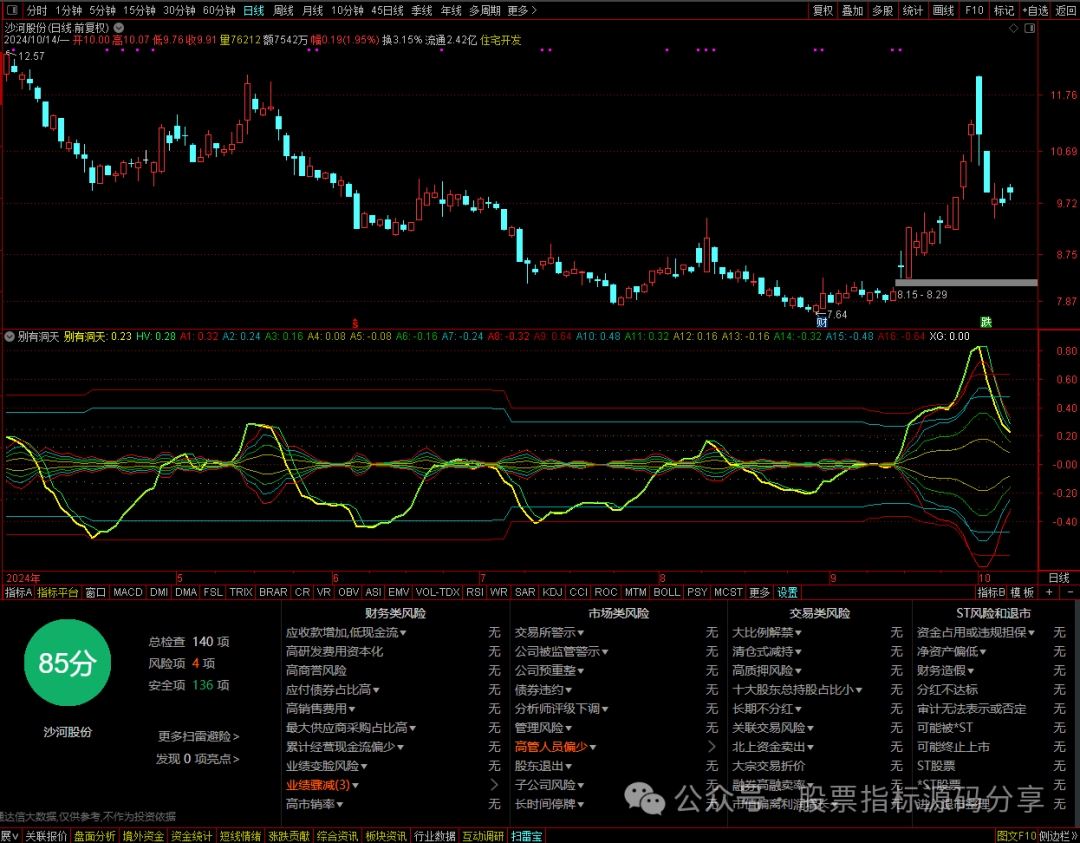The width and height of the screenshot is (1080, 843).
Task: Open the 资金统计 bottom tab
Action: [191, 836]
